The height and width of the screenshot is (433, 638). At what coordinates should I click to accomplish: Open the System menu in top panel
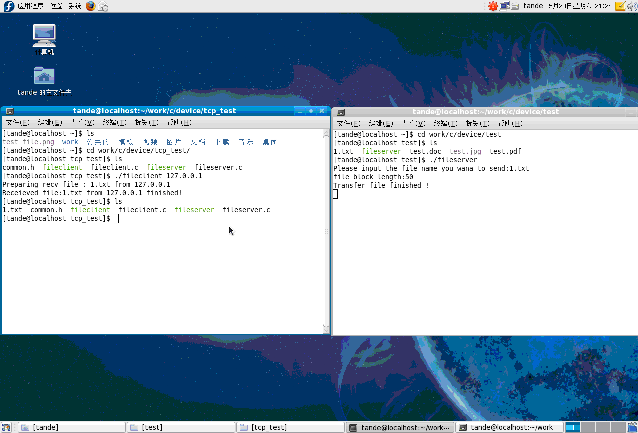point(74,6)
